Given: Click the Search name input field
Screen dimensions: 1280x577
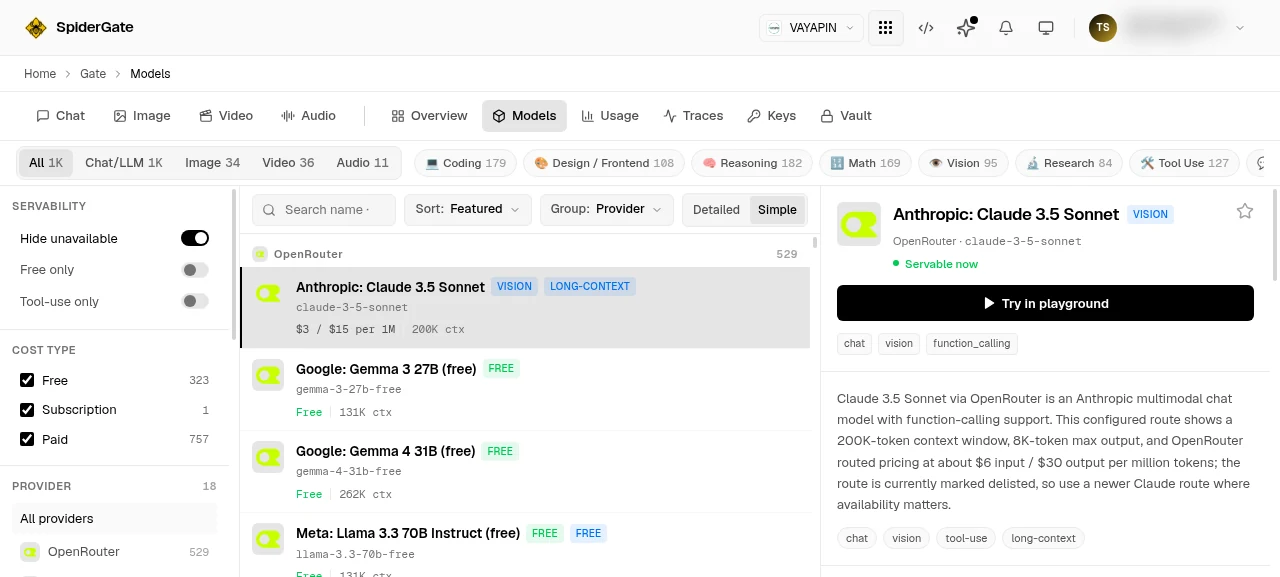Looking at the screenshot, I should click(322, 209).
